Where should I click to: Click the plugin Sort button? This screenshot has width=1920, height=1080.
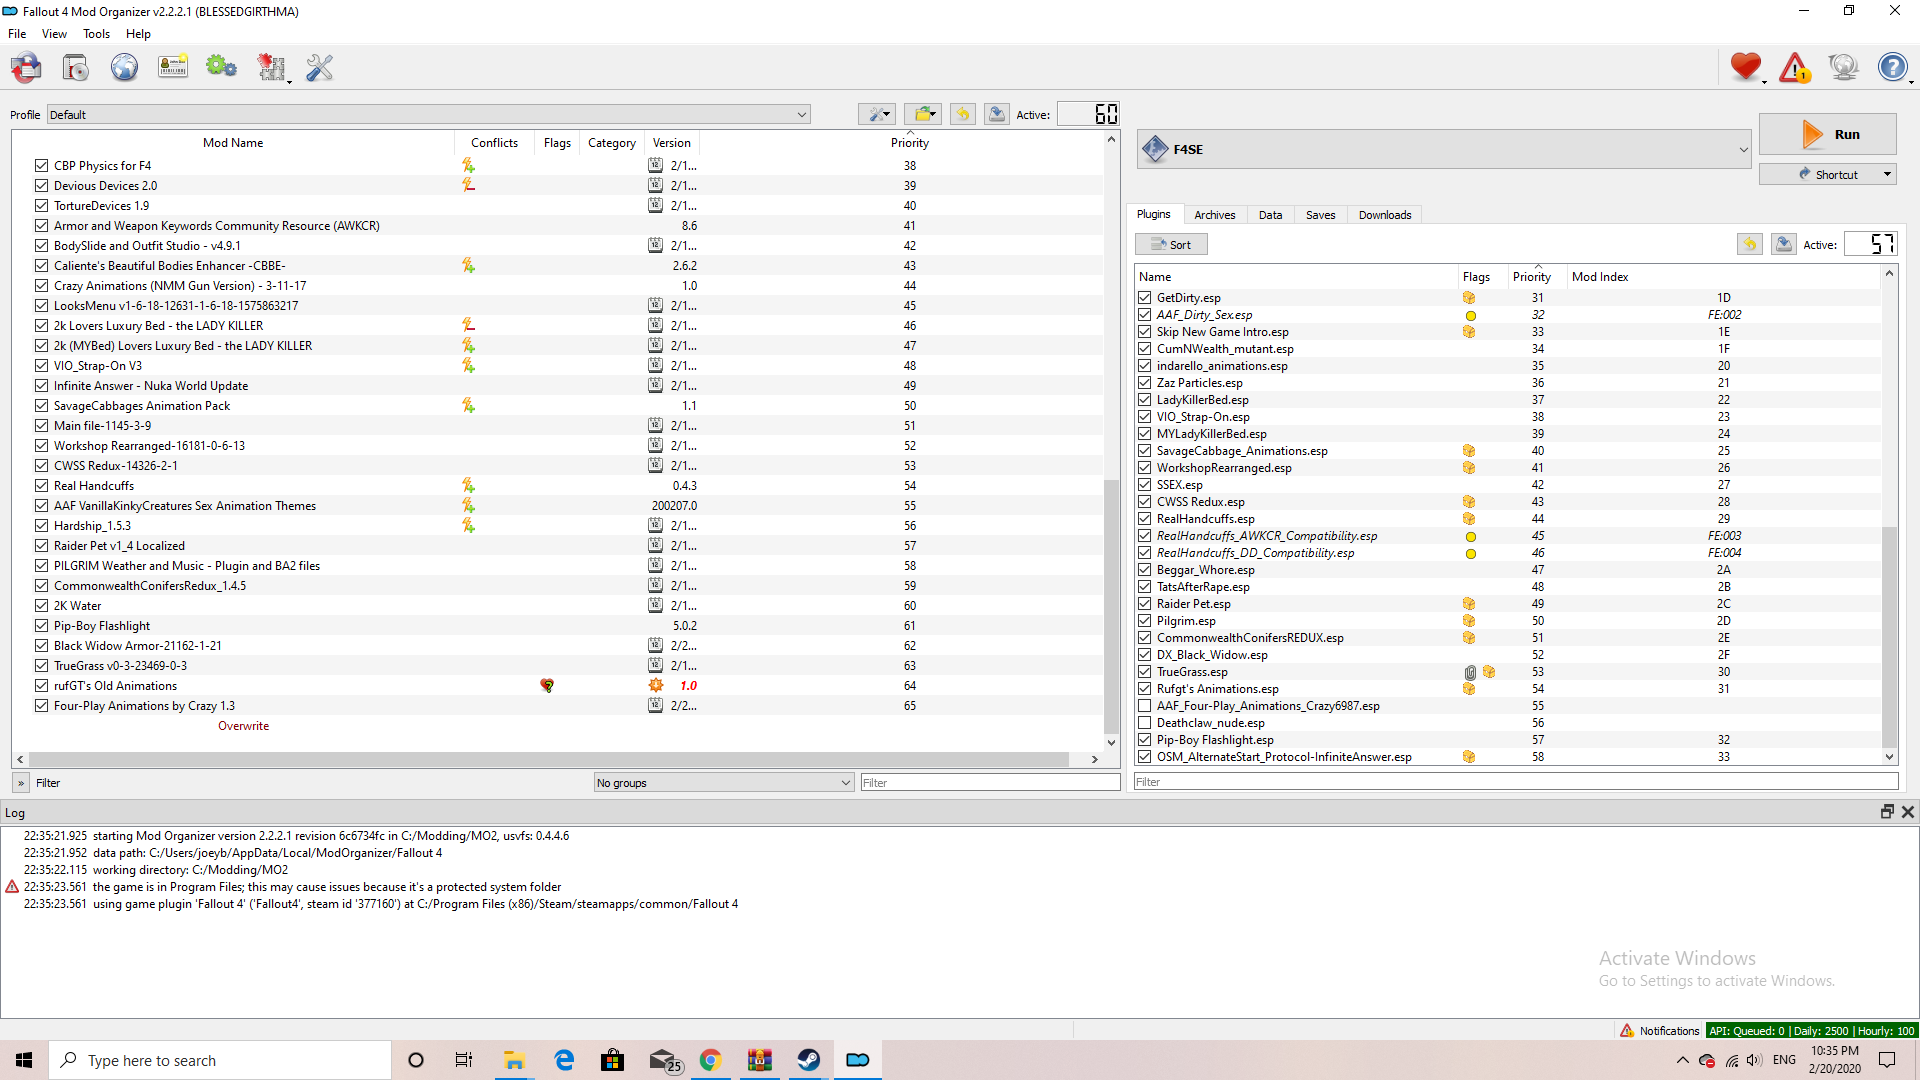1171,244
